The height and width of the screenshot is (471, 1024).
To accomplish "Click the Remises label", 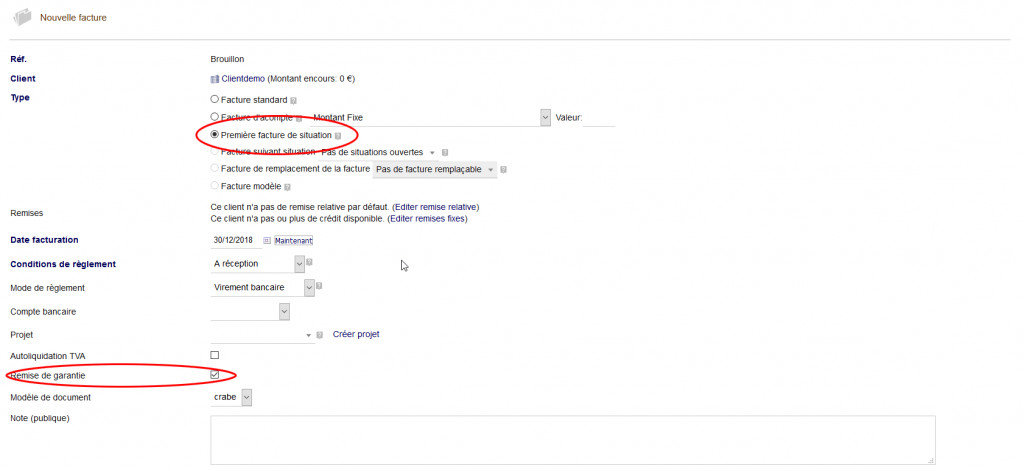I will (25, 213).
